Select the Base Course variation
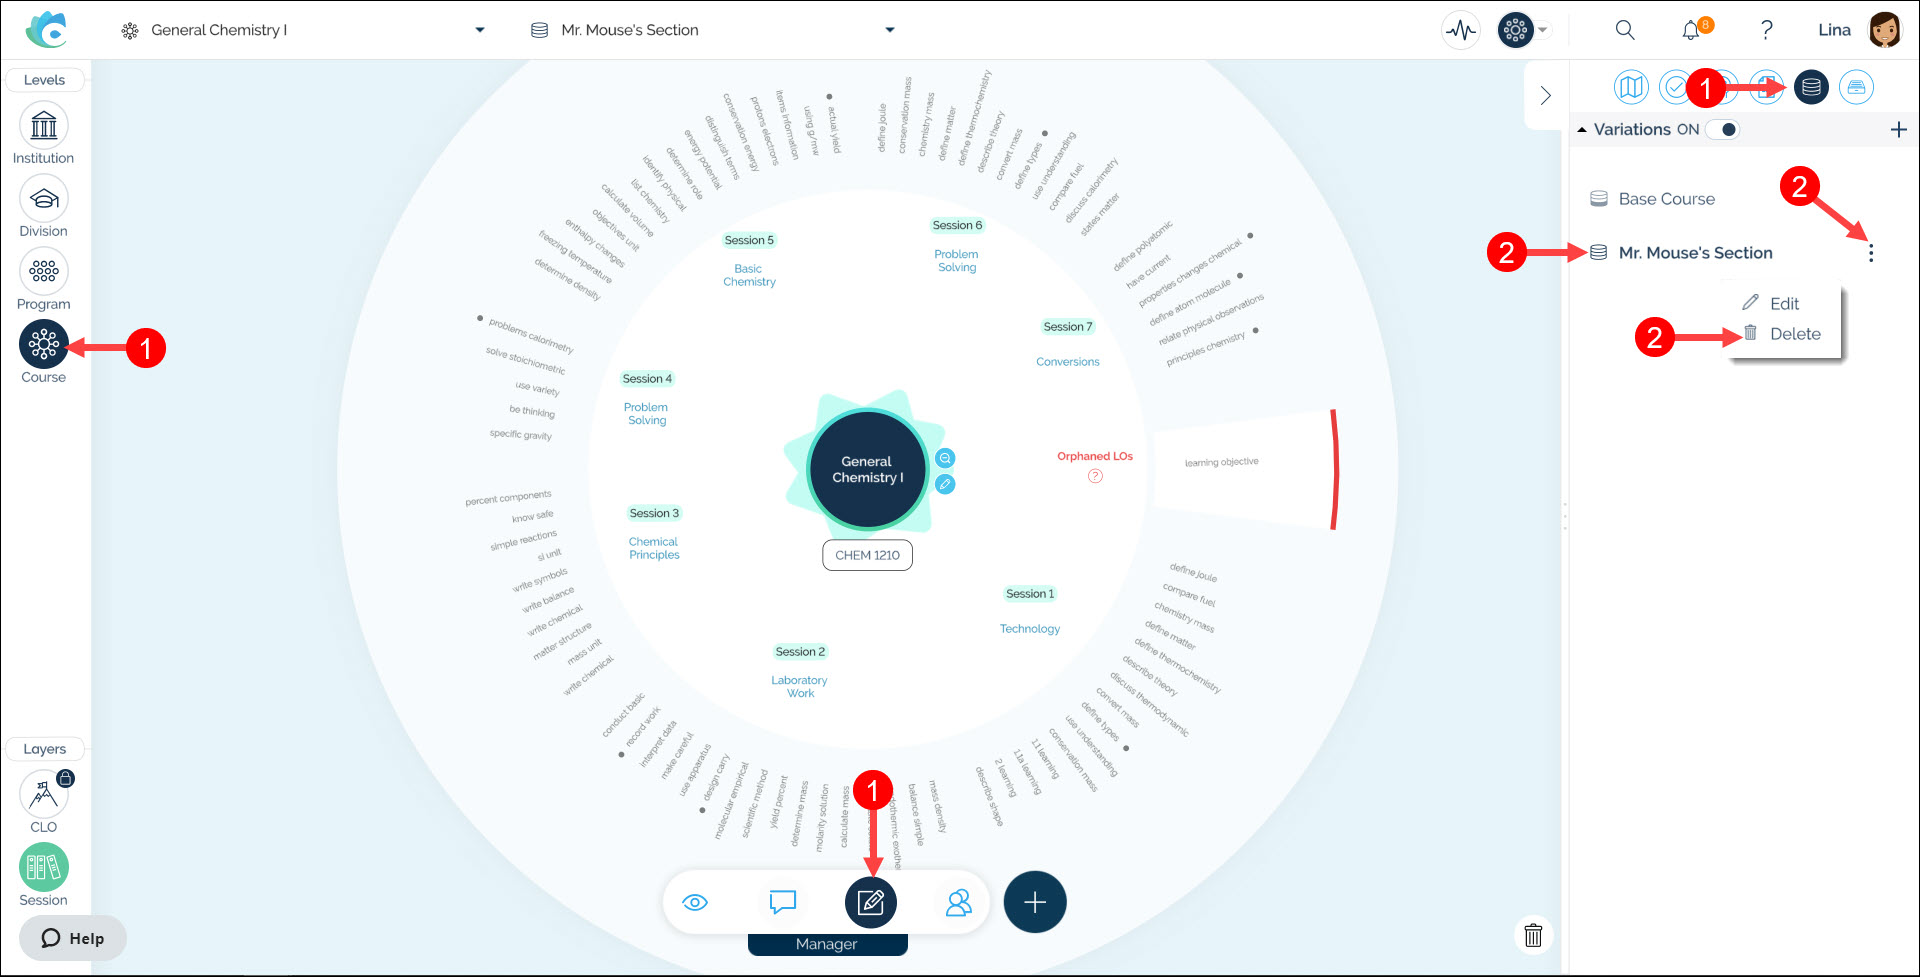 pos(1666,199)
